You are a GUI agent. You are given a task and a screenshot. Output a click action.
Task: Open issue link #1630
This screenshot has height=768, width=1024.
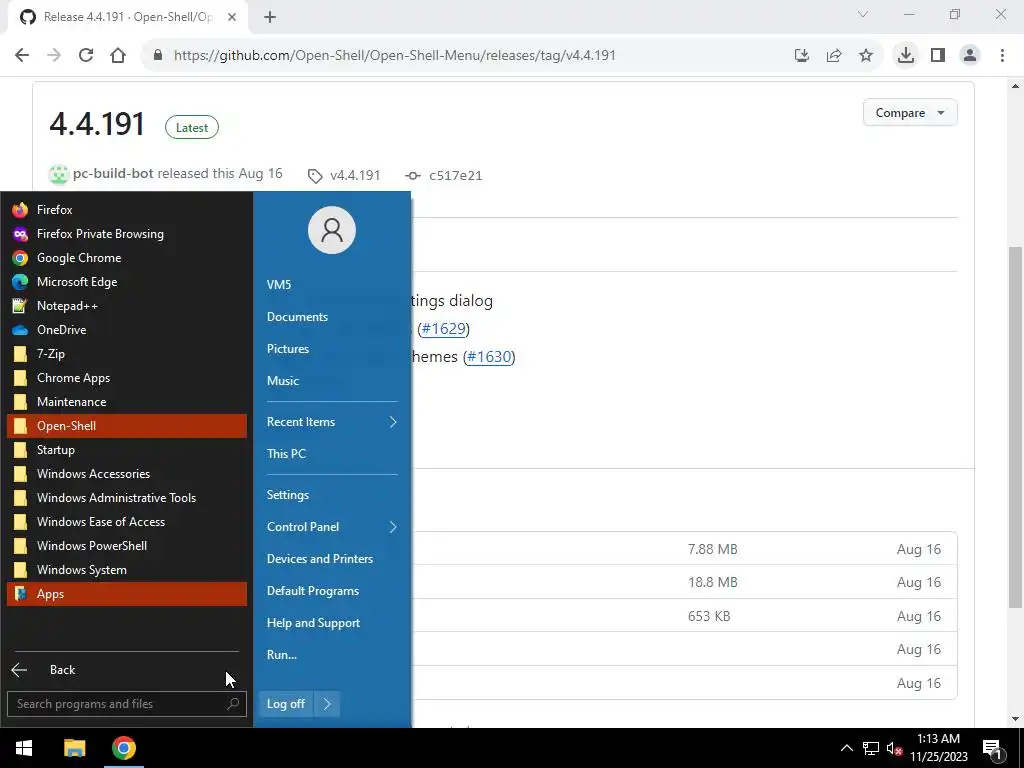pos(489,357)
